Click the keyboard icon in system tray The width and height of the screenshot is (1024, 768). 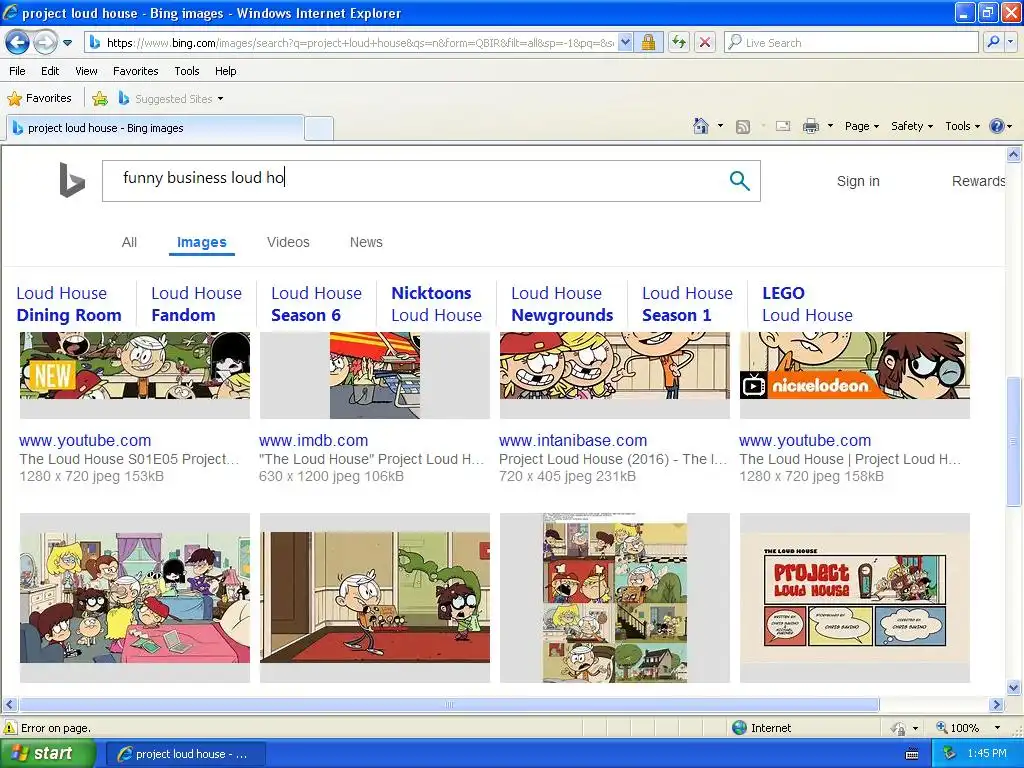click(912, 754)
